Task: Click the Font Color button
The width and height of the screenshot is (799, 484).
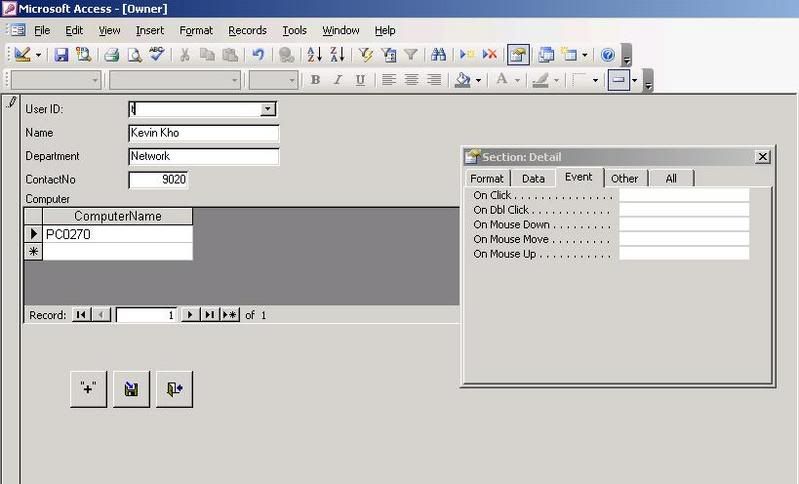Action: pos(502,80)
